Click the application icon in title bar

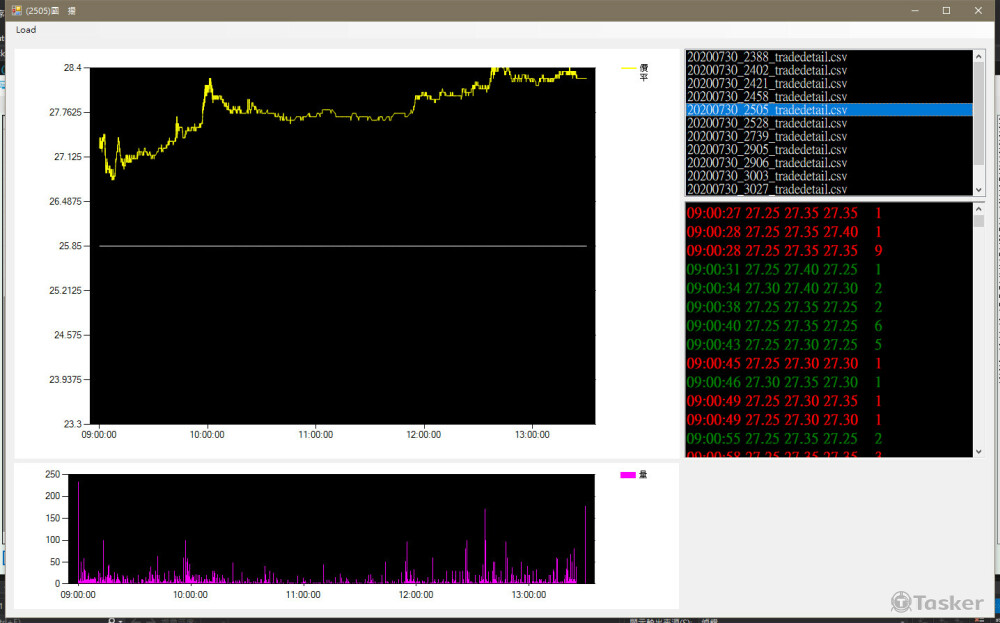point(17,10)
